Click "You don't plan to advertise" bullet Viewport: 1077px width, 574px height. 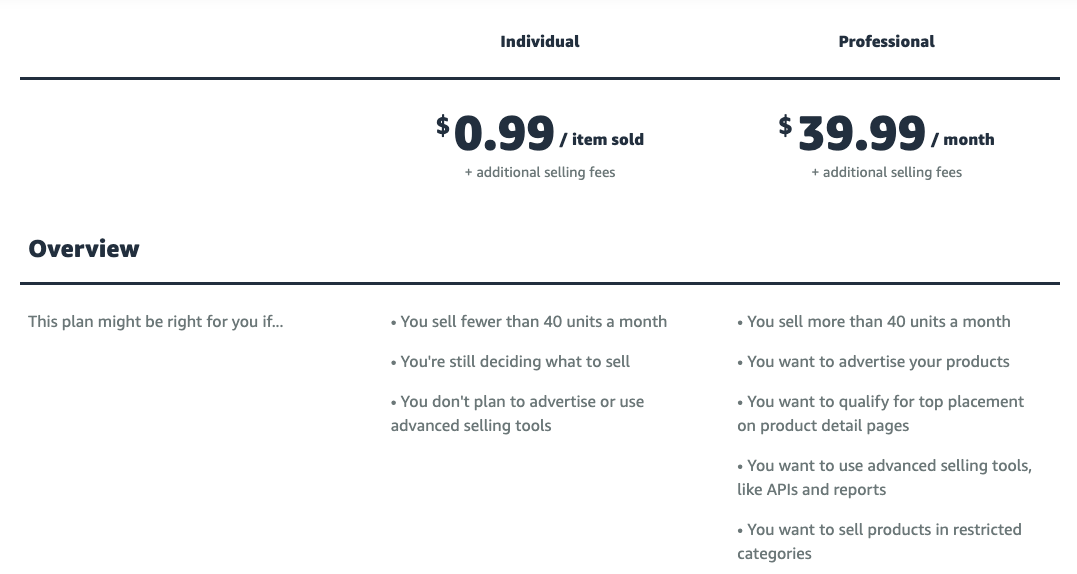tap(518, 413)
